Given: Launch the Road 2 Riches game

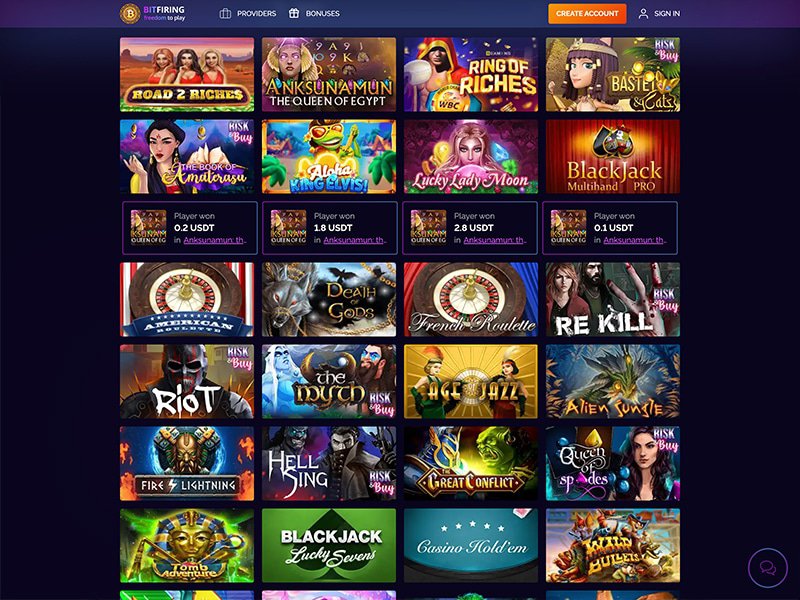Looking at the screenshot, I should 187,74.
